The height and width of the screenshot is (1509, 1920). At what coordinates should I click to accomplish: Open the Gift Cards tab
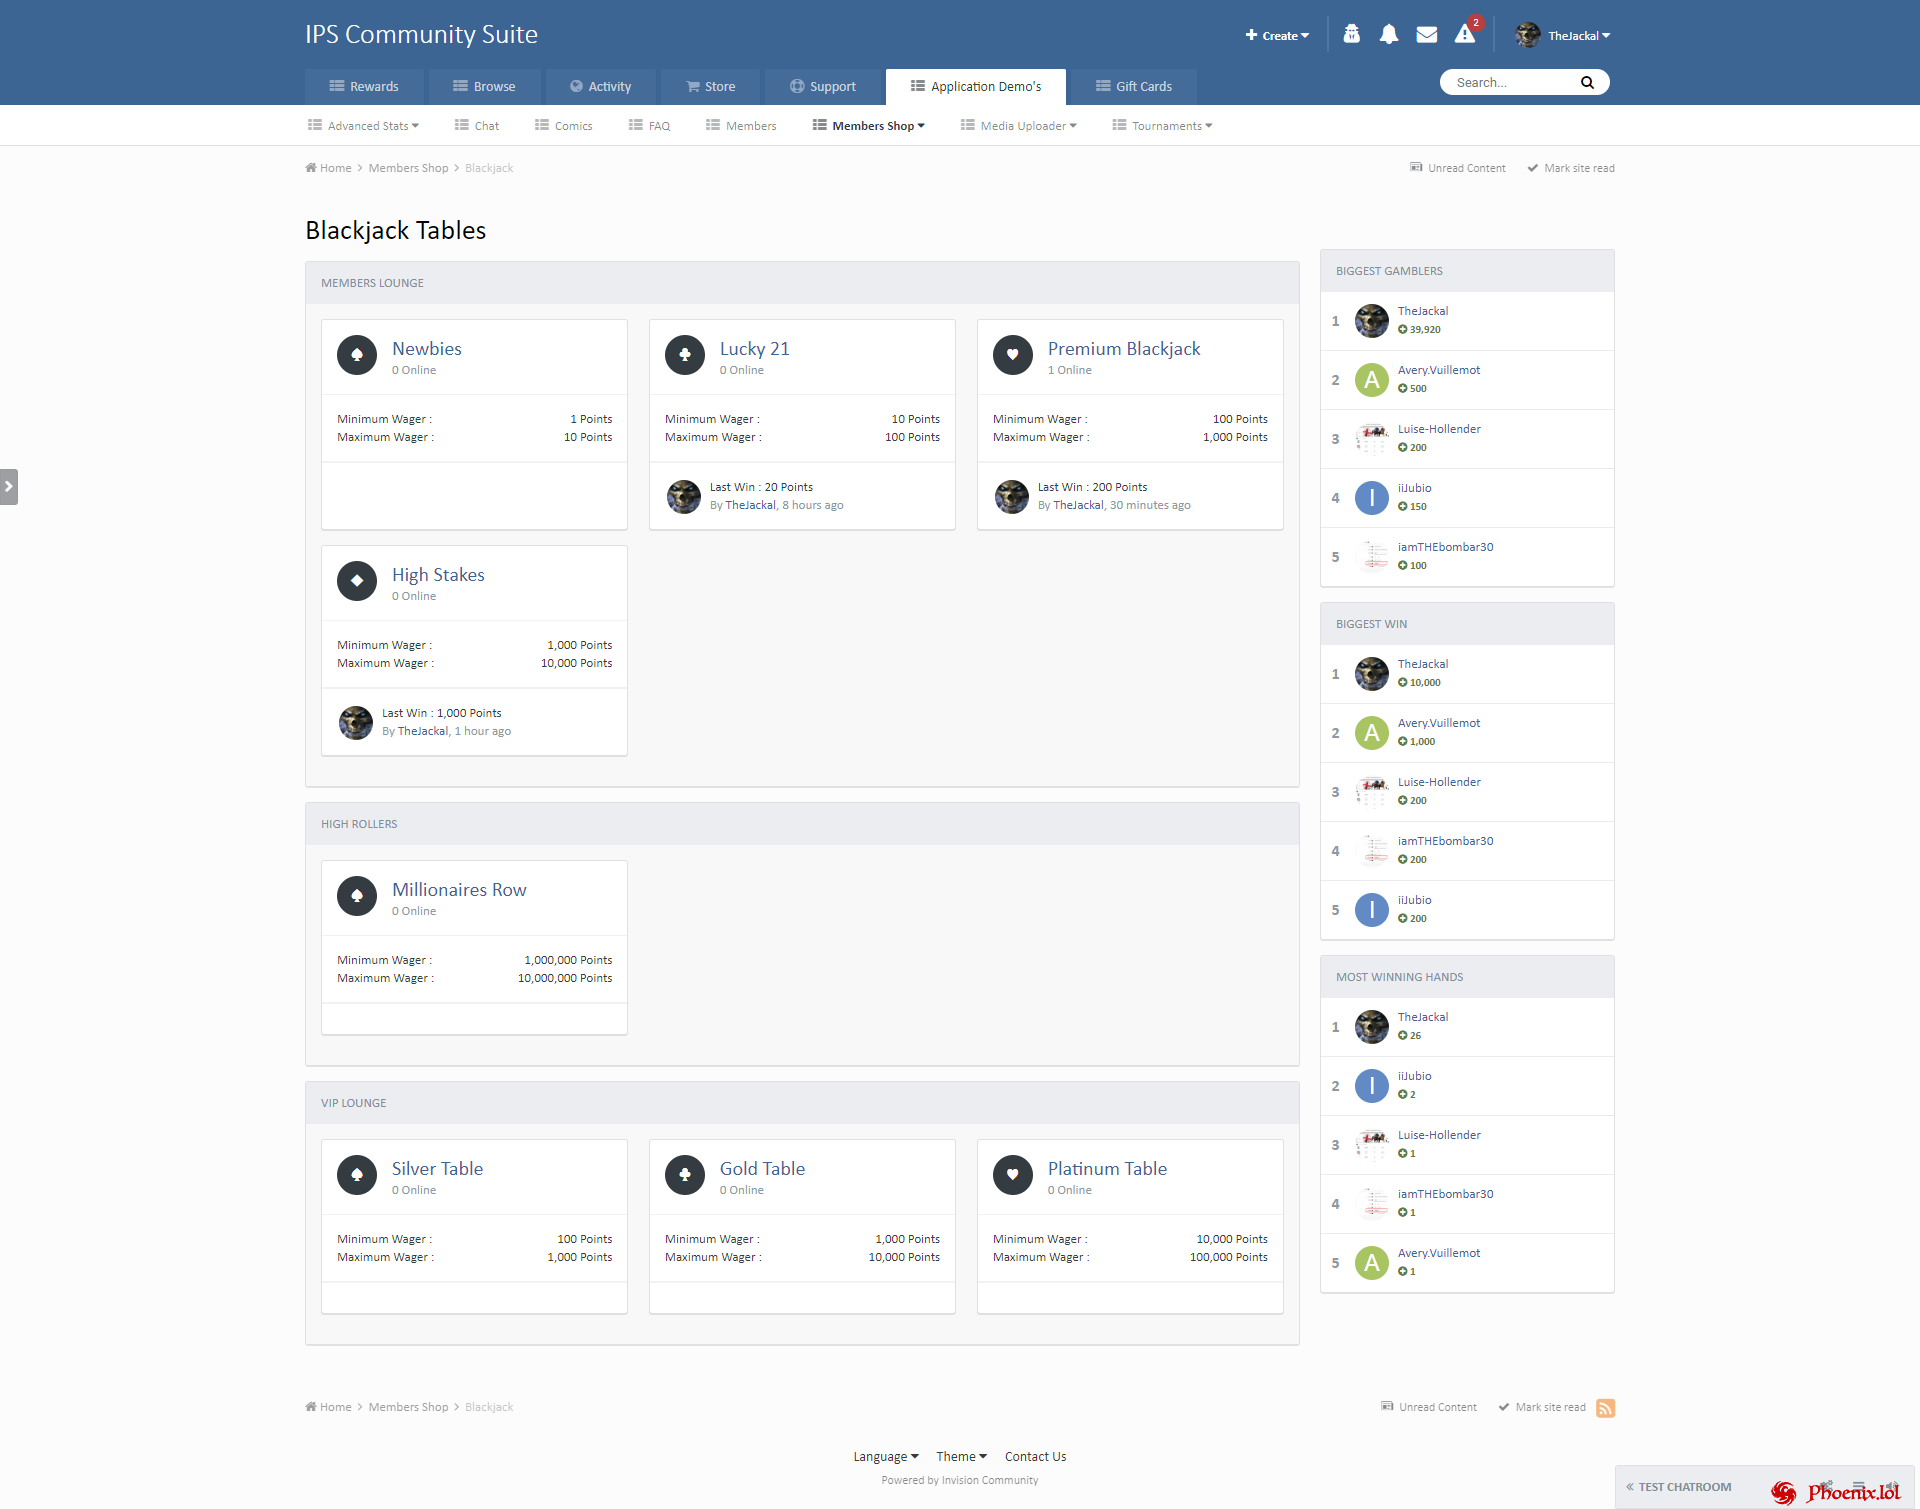1134,86
